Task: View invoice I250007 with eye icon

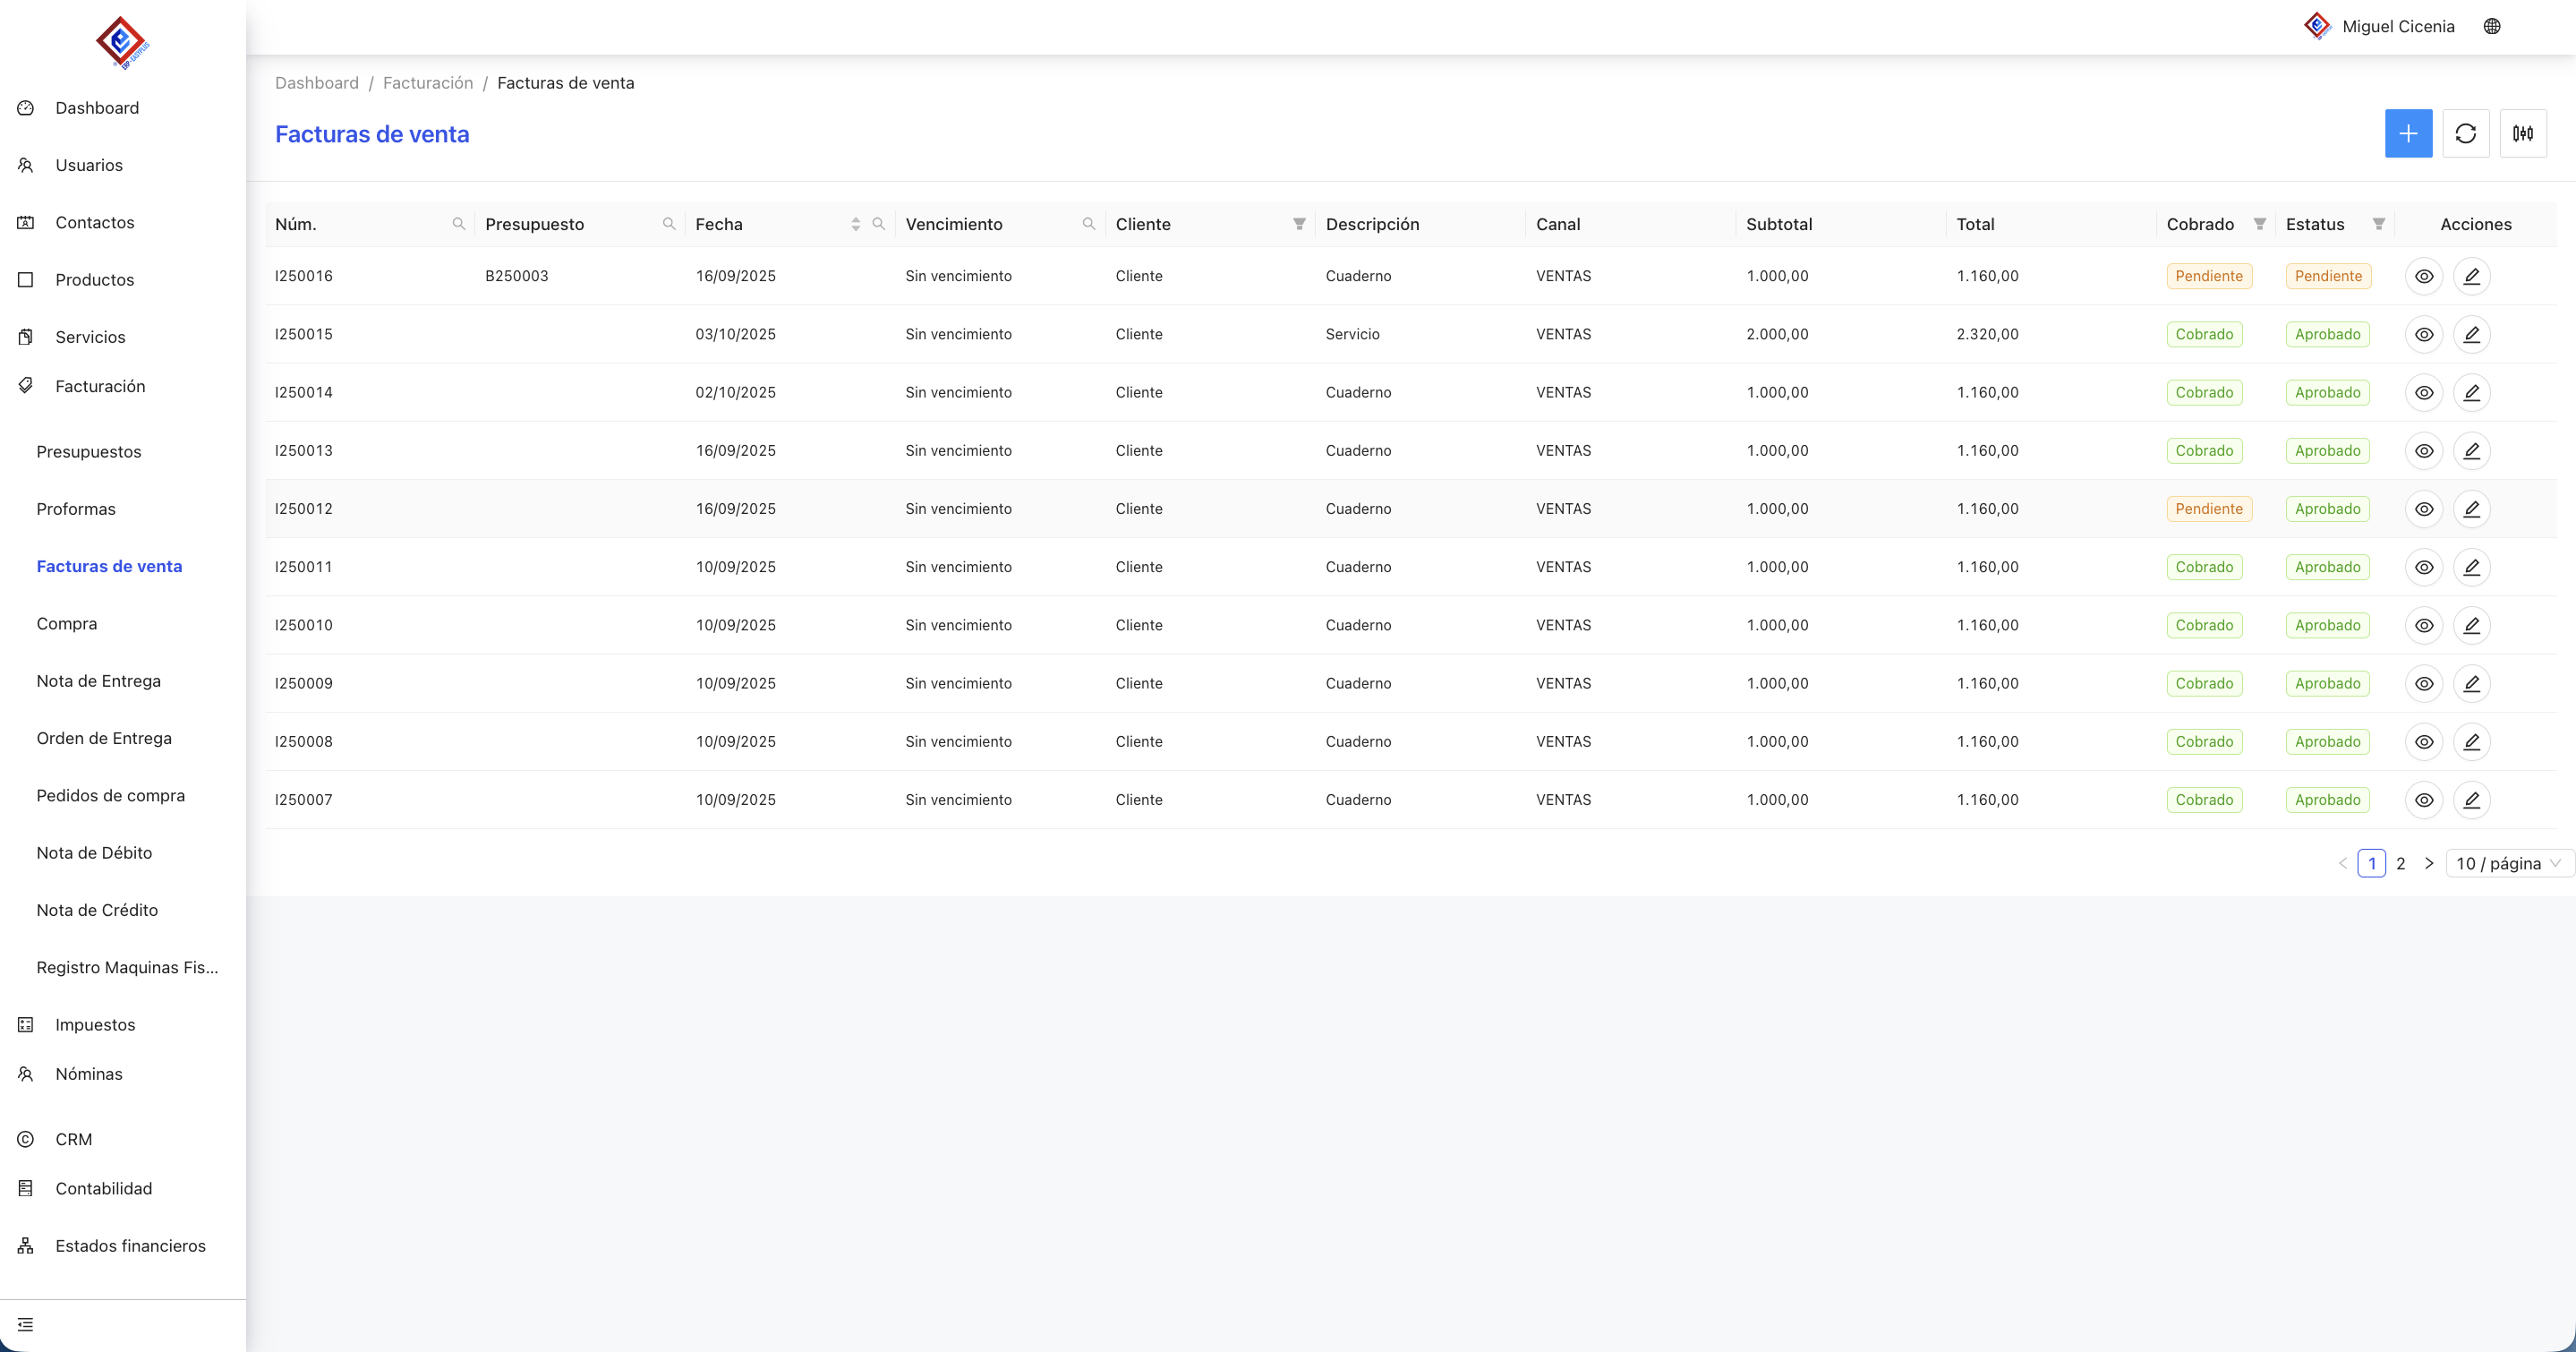Action: [x=2423, y=800]
